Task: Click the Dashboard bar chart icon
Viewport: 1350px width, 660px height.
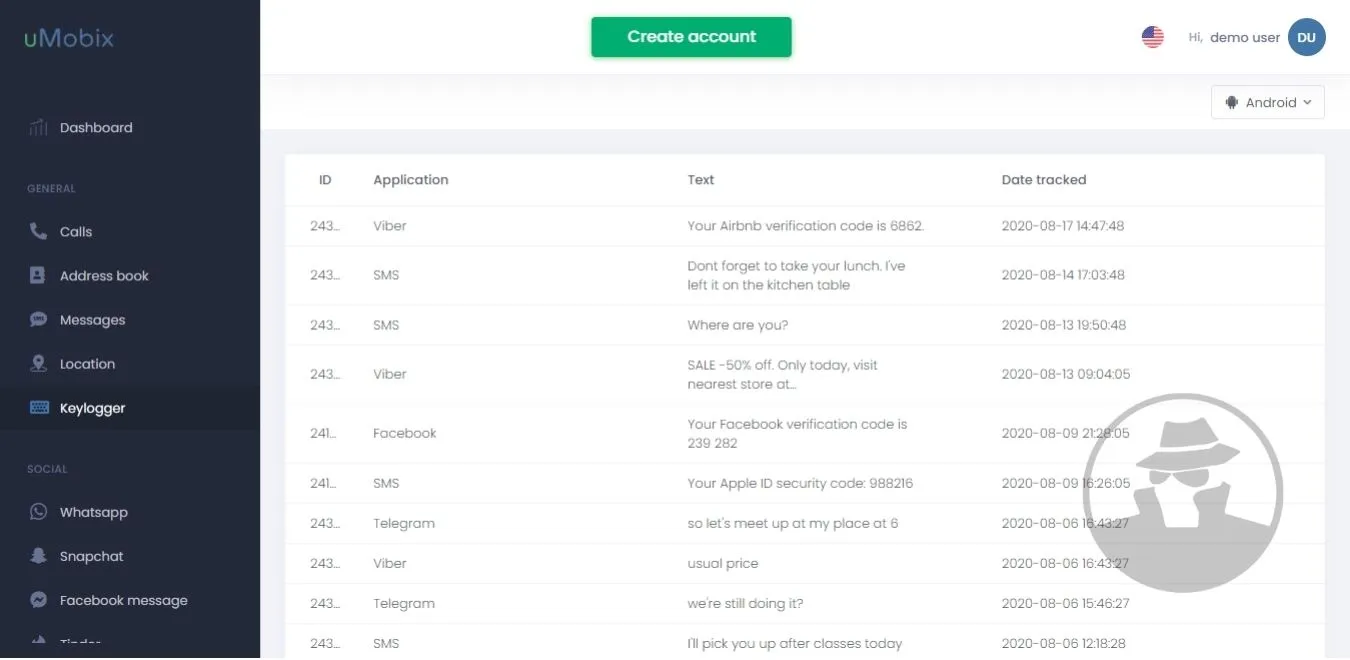Action: pyautogui.click(x=38, y=127)
